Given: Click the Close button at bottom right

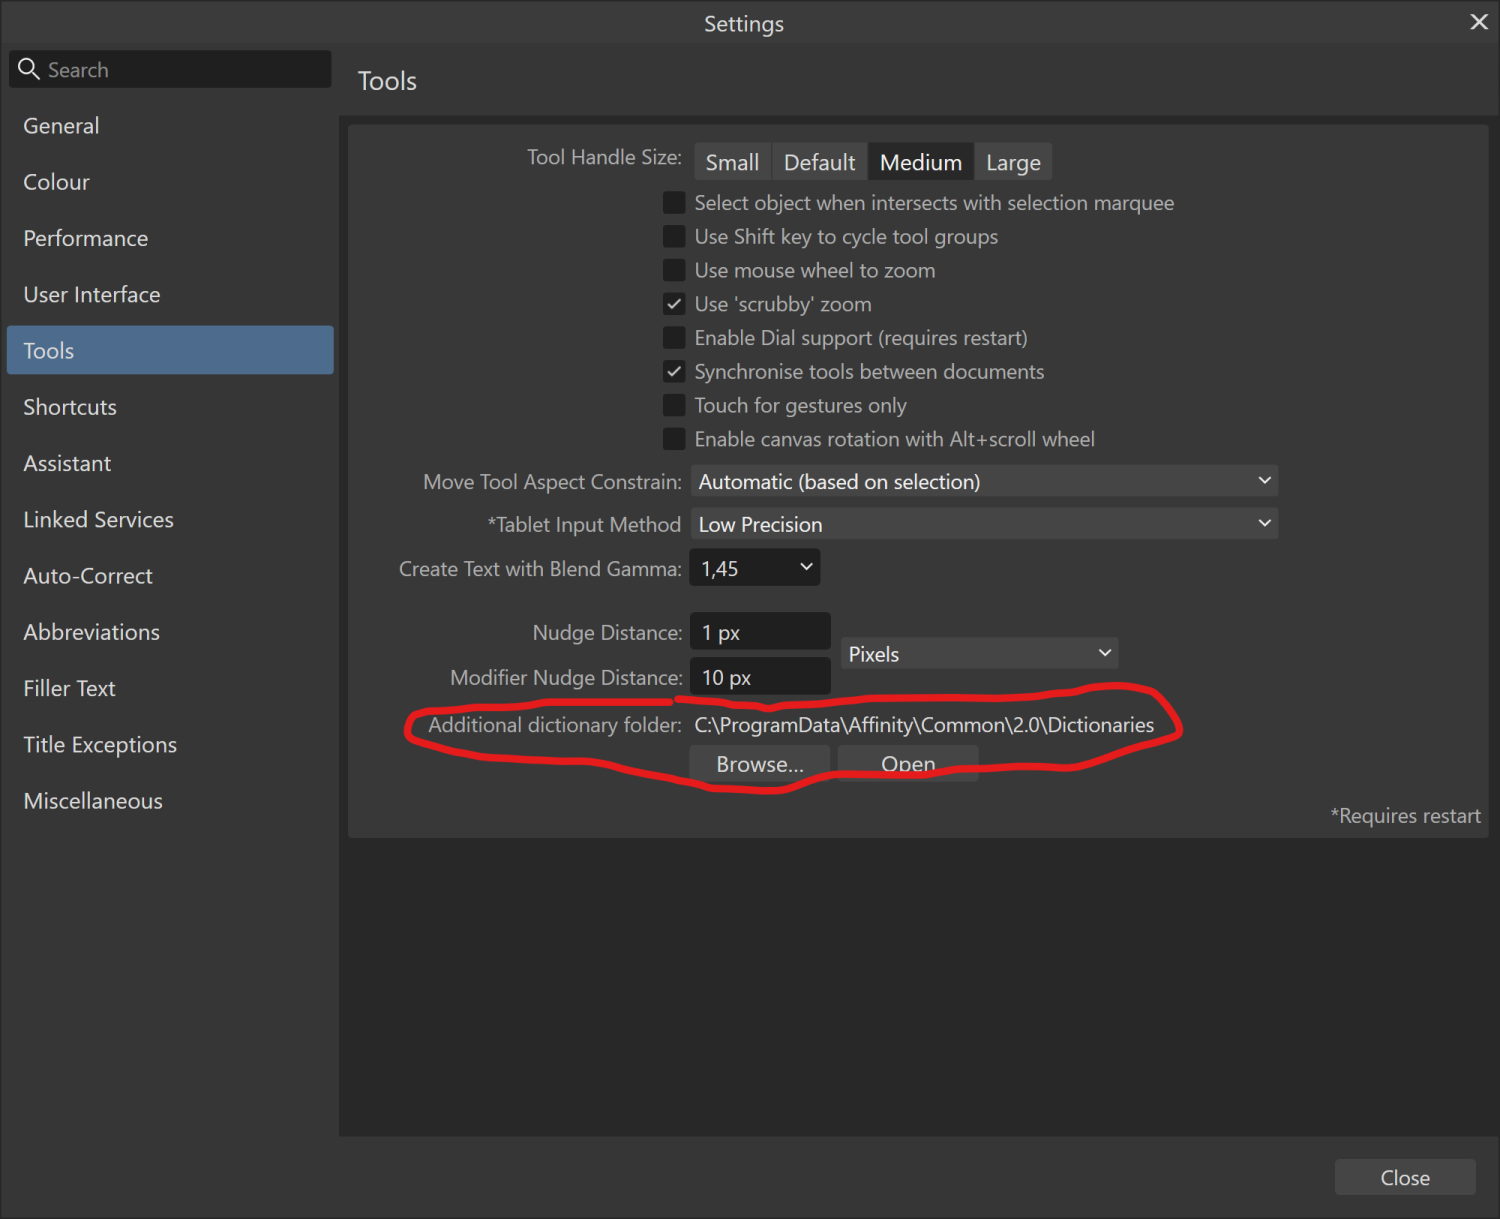Looking at the screenshot, I should [x=1404, y=1177].
